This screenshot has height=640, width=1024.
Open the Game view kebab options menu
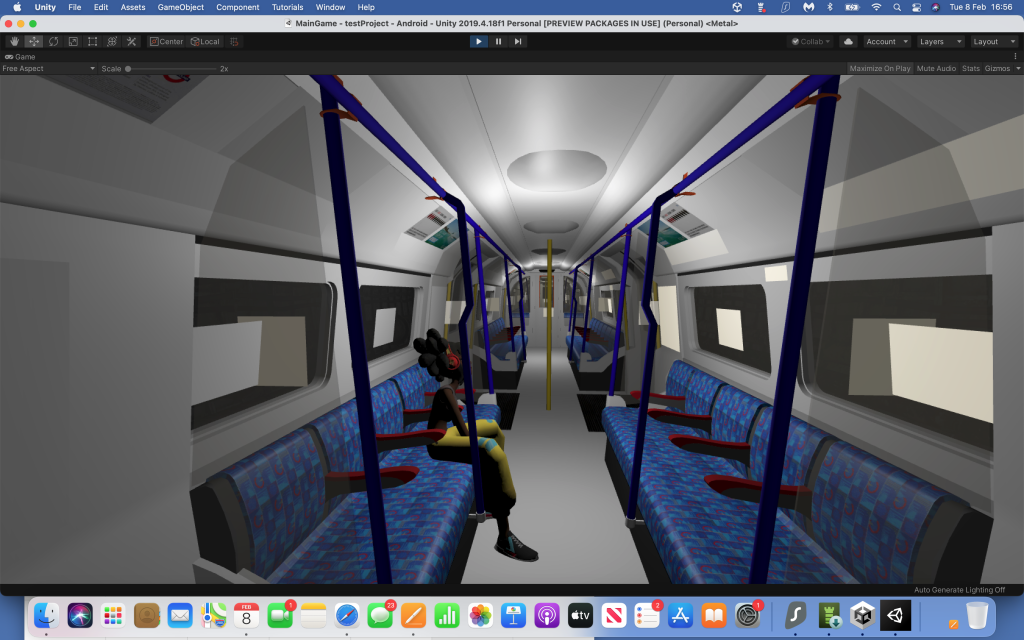tap(1016, 57)
